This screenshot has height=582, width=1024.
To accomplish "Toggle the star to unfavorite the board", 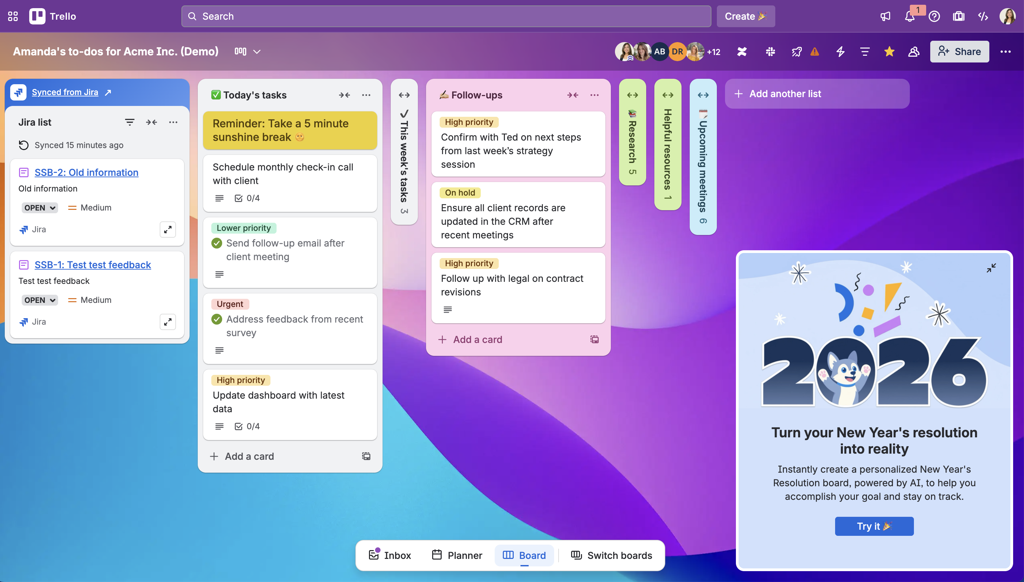I will [x=889, y=52].
